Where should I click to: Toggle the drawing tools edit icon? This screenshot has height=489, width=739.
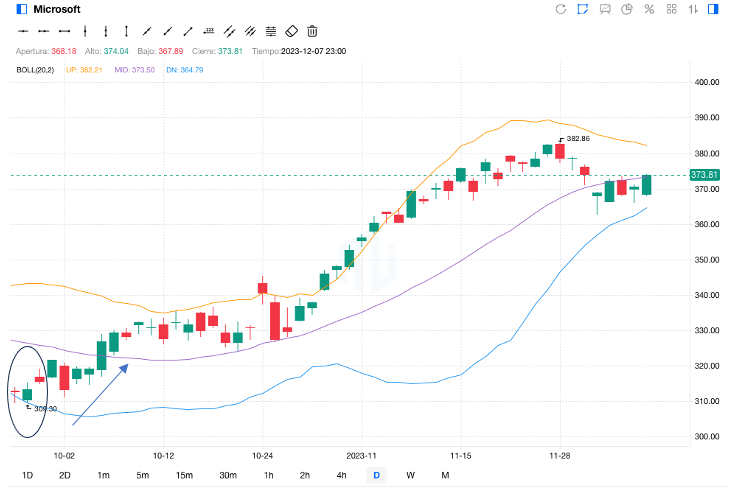(x=583, y=10)
